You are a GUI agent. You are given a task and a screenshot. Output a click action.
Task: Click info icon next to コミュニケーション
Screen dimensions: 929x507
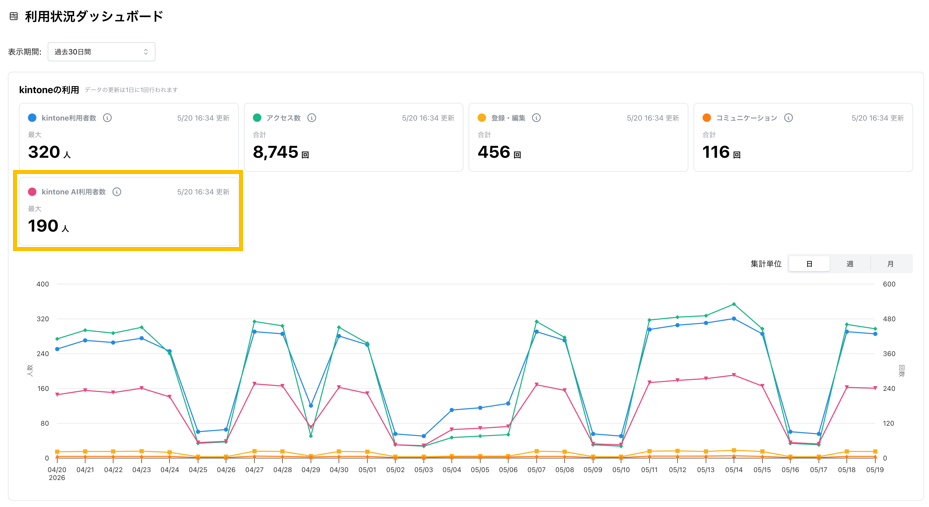tap(789, 118)
